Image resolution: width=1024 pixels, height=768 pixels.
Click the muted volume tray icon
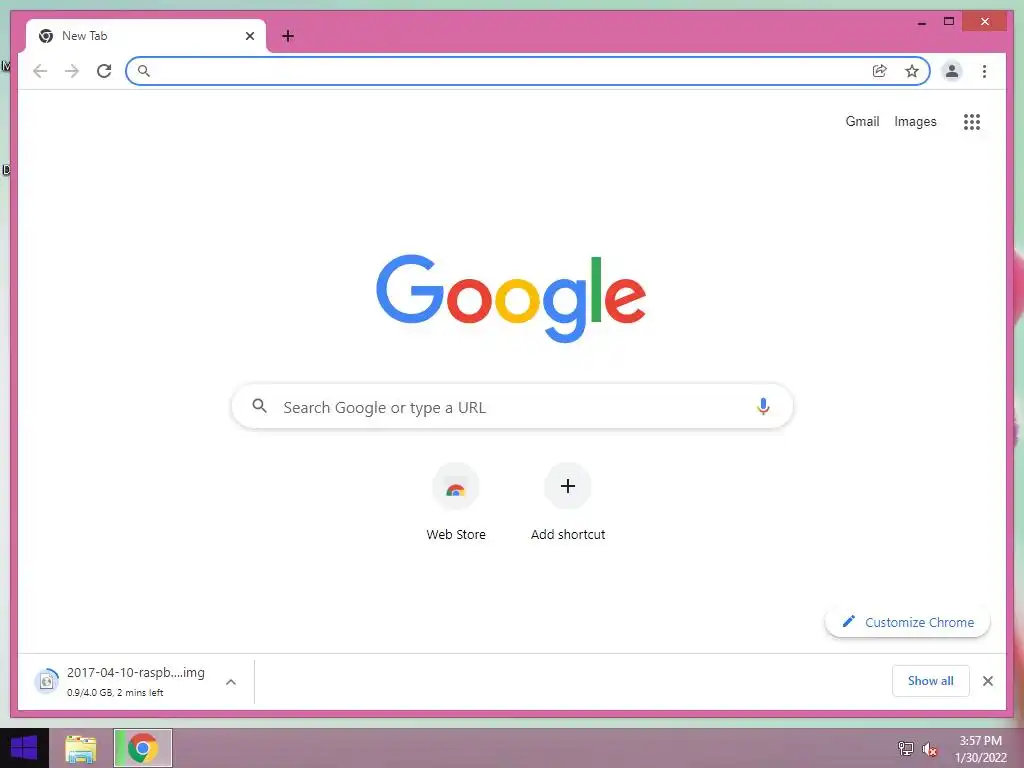click(x=929, y=748)
